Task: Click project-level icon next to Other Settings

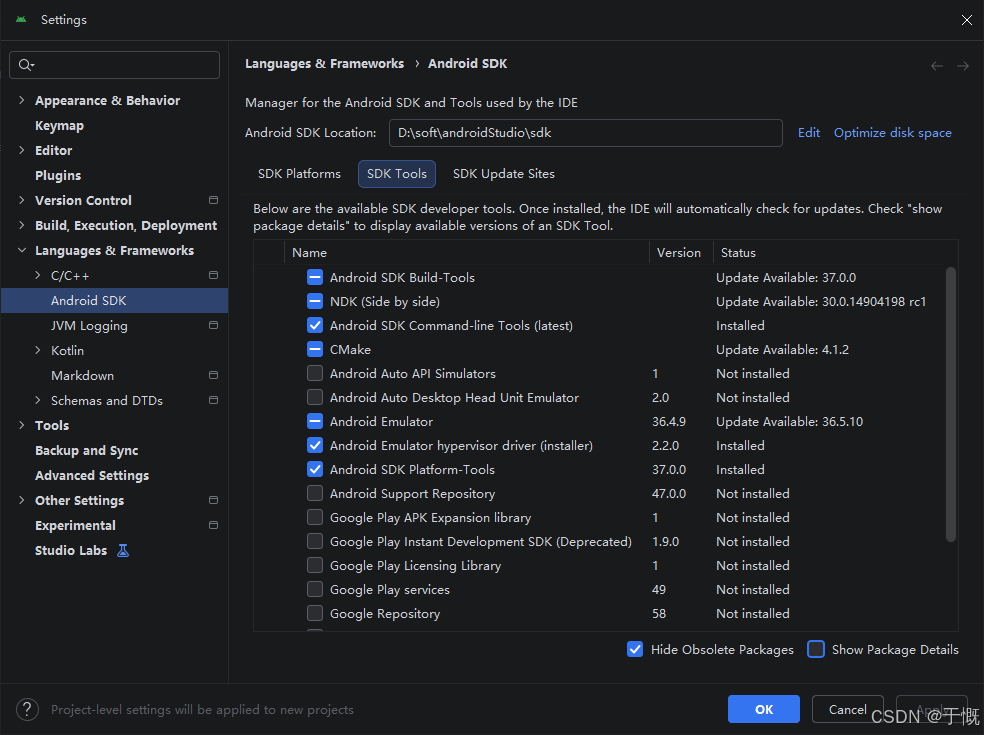Action: coord(213,500)
